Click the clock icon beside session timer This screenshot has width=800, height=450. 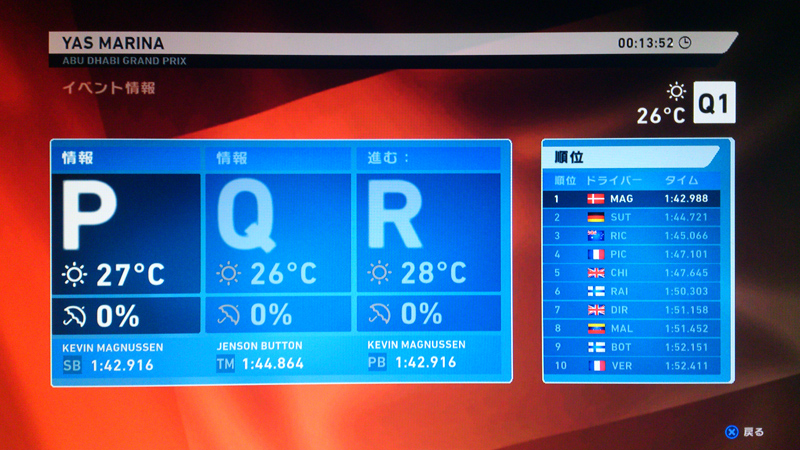tap(685, 43)
